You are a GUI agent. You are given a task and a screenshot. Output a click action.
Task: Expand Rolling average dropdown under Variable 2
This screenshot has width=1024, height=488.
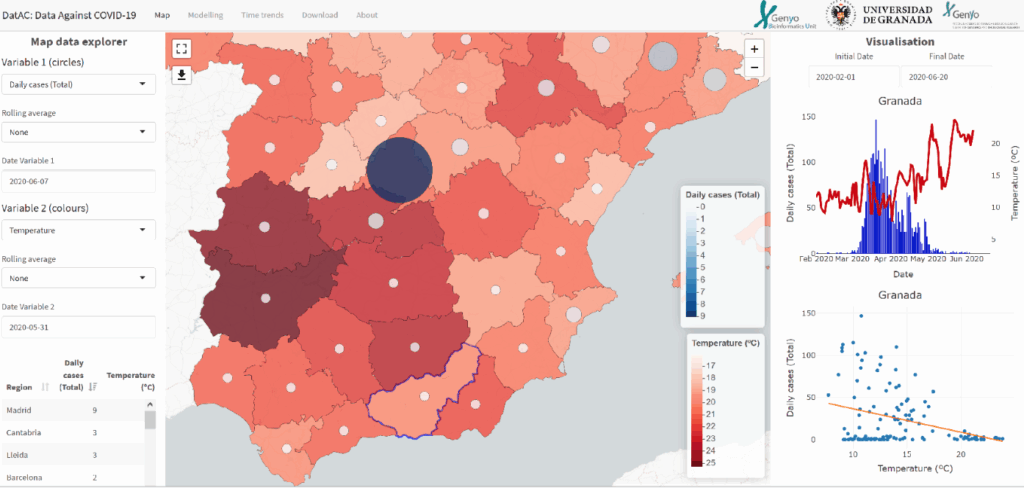79,278
